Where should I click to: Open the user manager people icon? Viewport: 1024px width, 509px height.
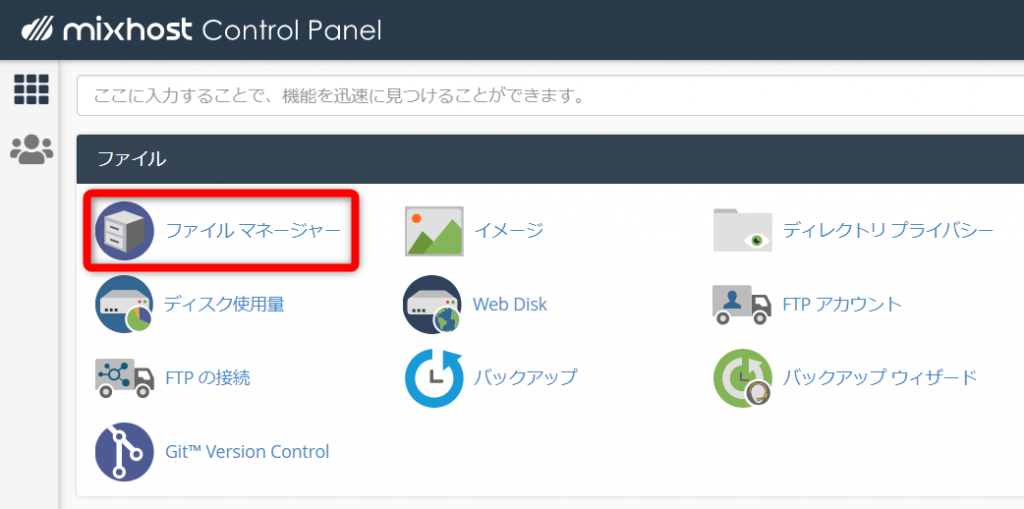pos(31,150)
